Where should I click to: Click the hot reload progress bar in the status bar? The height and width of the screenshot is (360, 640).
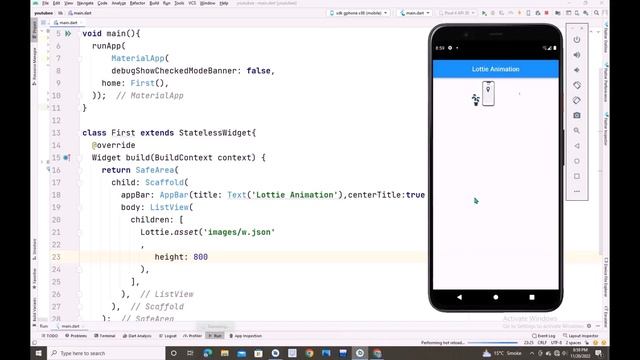(493, 343)
